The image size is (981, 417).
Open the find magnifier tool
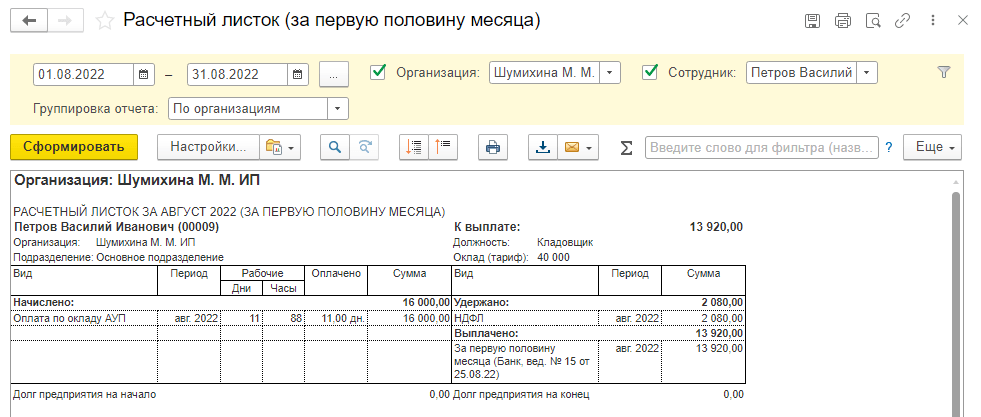[335, 147]
